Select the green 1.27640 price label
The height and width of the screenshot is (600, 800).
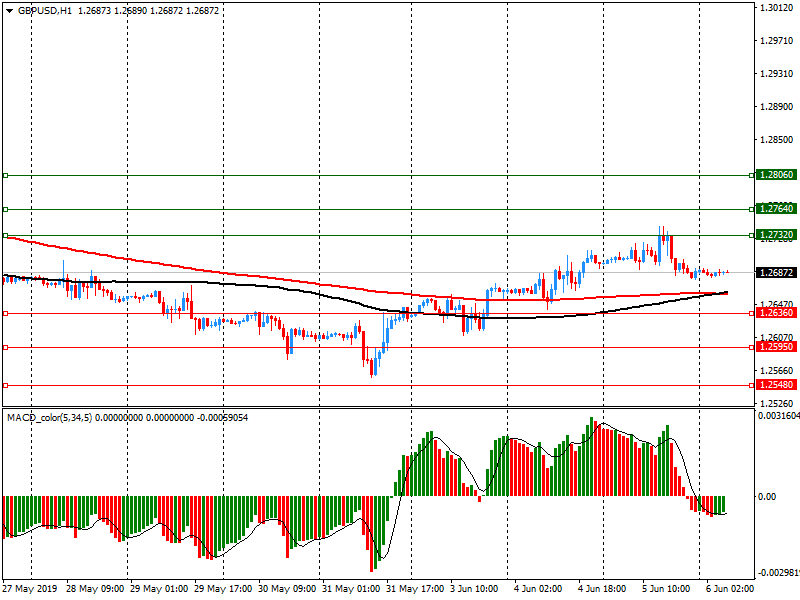[x=776, y=209]
